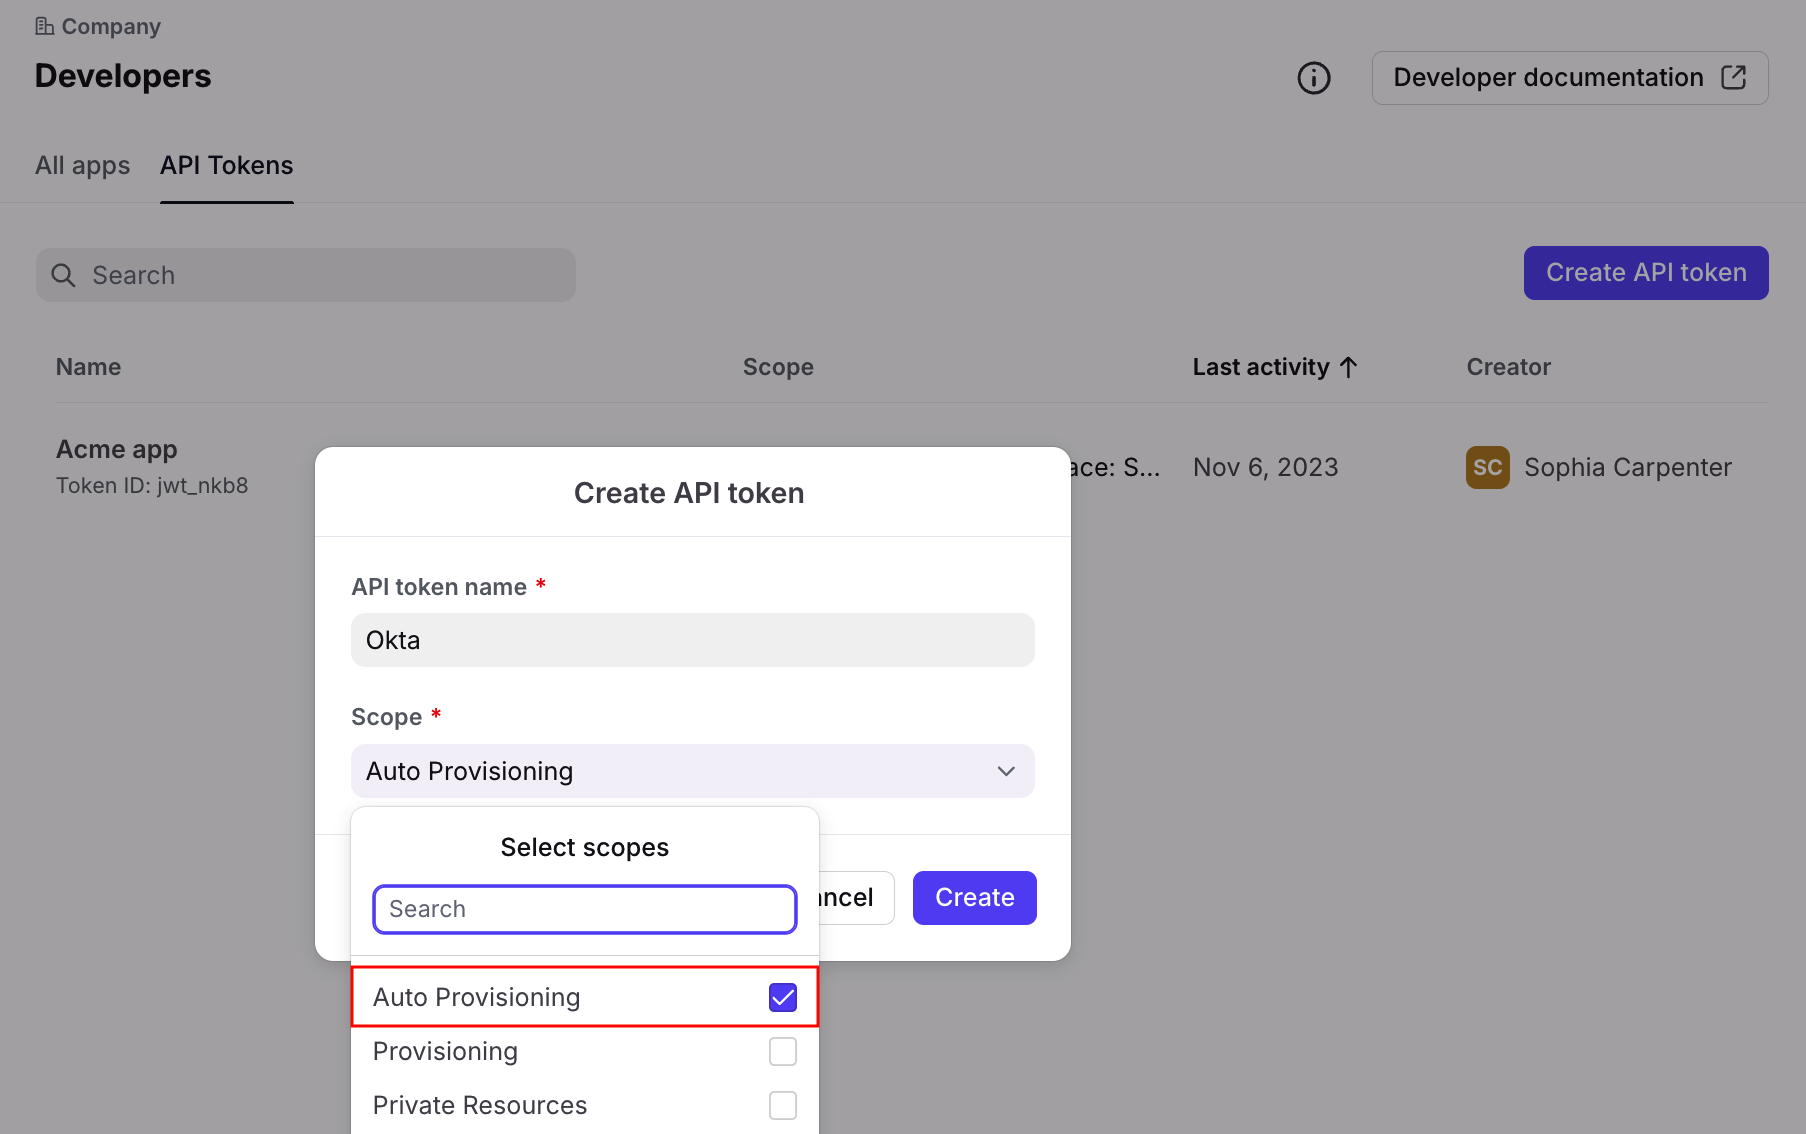Screen dimensions: 1806x1134
Task: Select the API Tokens tab
Action: click(x=227, y=165)
